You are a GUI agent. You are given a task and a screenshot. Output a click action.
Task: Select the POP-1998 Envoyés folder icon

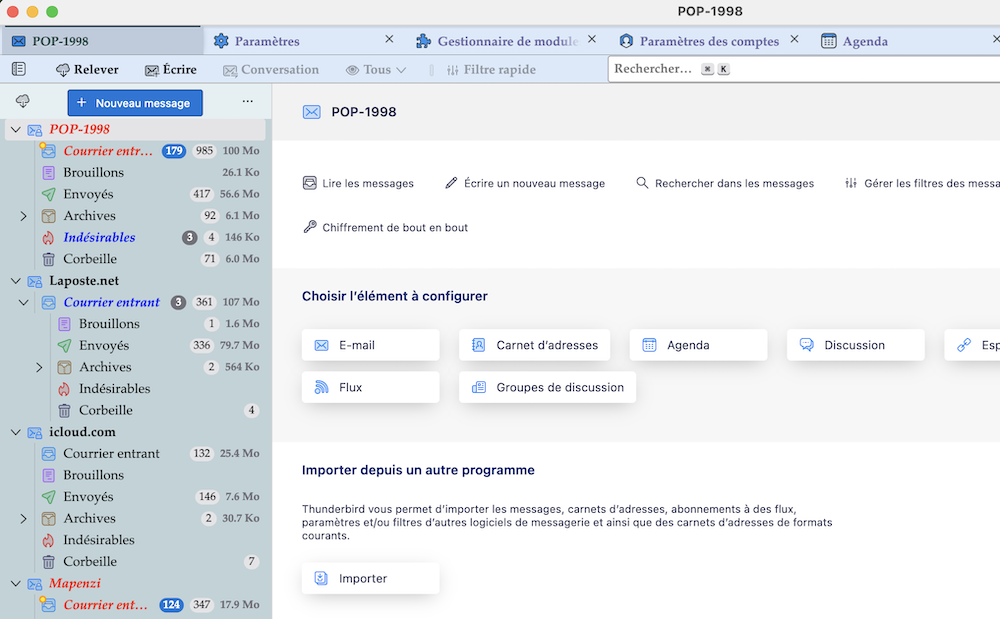(x=48, y=194)
